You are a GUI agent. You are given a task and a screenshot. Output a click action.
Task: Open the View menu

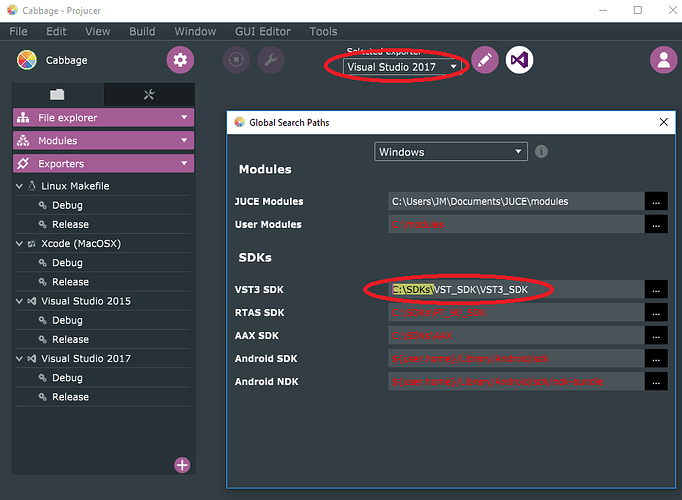[97, 31]
